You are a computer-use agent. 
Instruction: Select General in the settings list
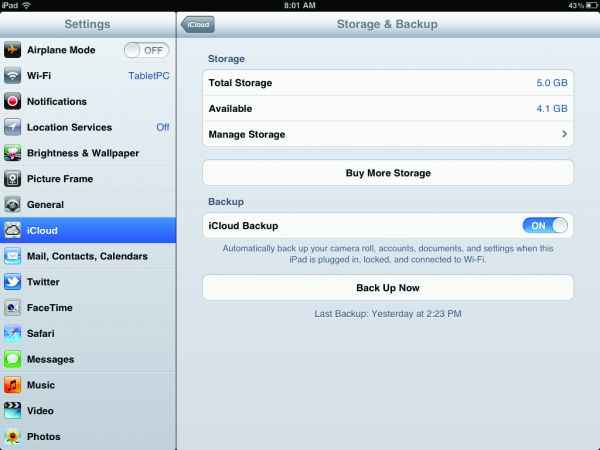click(88, 205)
